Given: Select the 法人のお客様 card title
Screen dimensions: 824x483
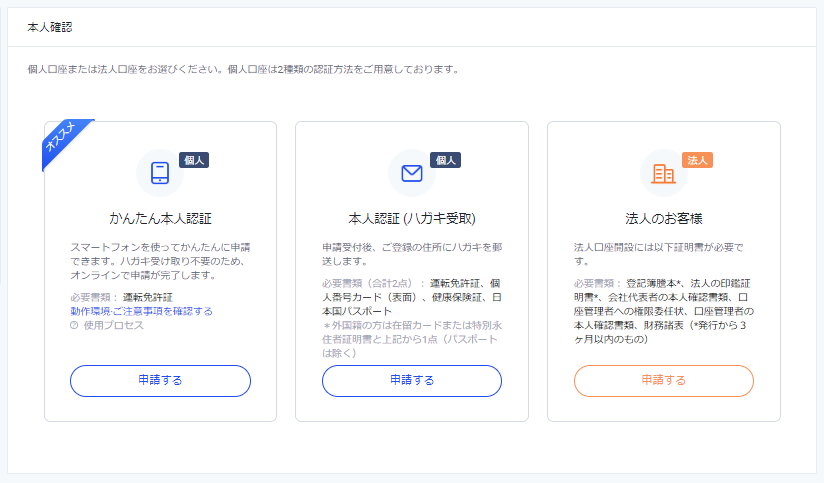Looking at the screenshot, I should [x=663, y=218].
